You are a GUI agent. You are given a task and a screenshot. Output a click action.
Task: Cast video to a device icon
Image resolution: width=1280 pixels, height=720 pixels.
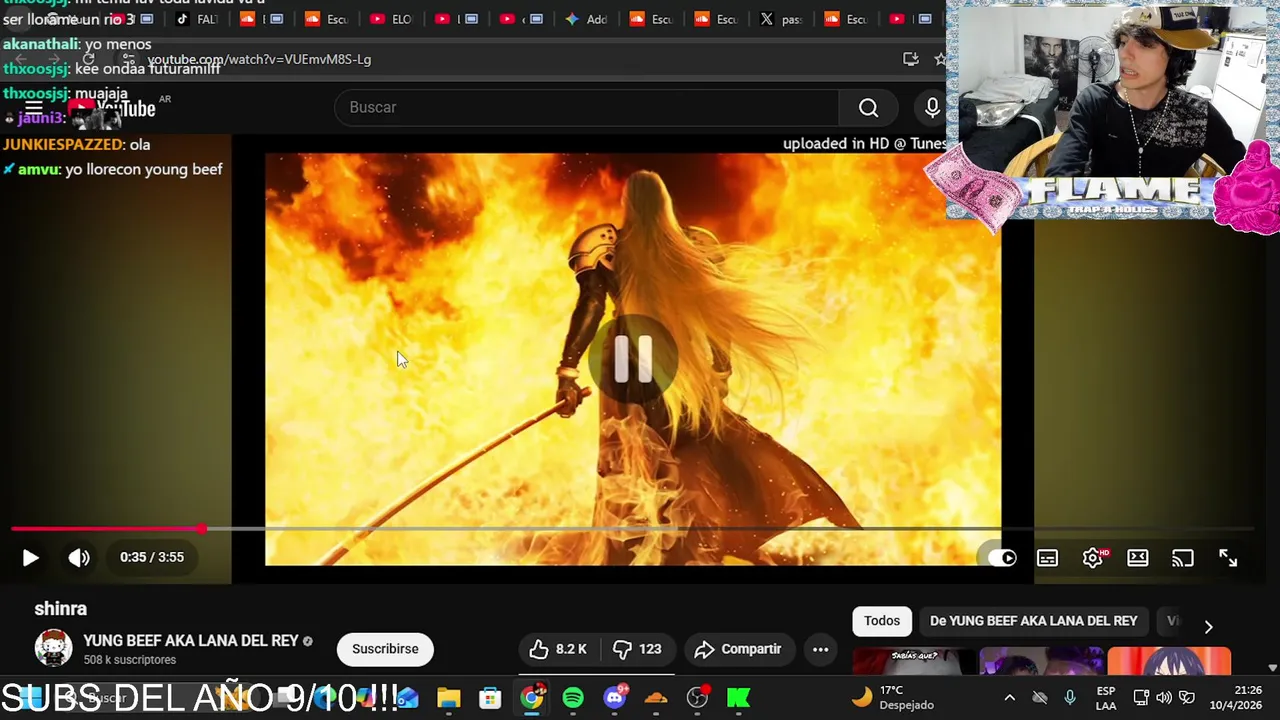point(1183,558)
